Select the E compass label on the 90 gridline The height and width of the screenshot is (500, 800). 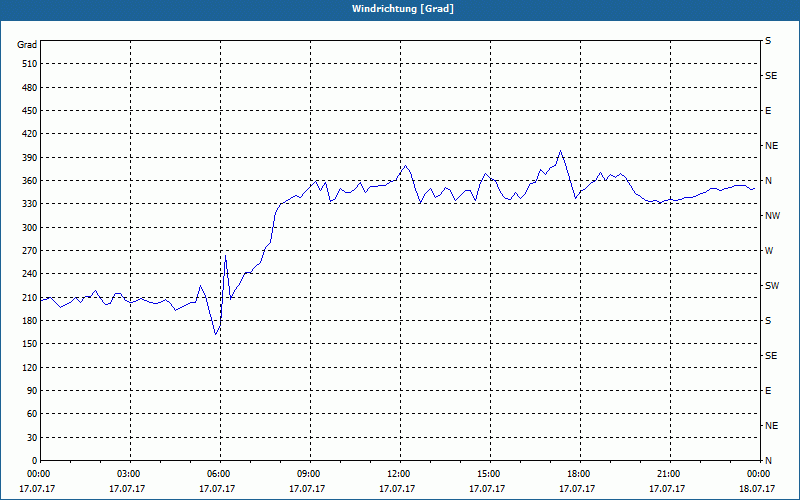(x=768, y=391)
